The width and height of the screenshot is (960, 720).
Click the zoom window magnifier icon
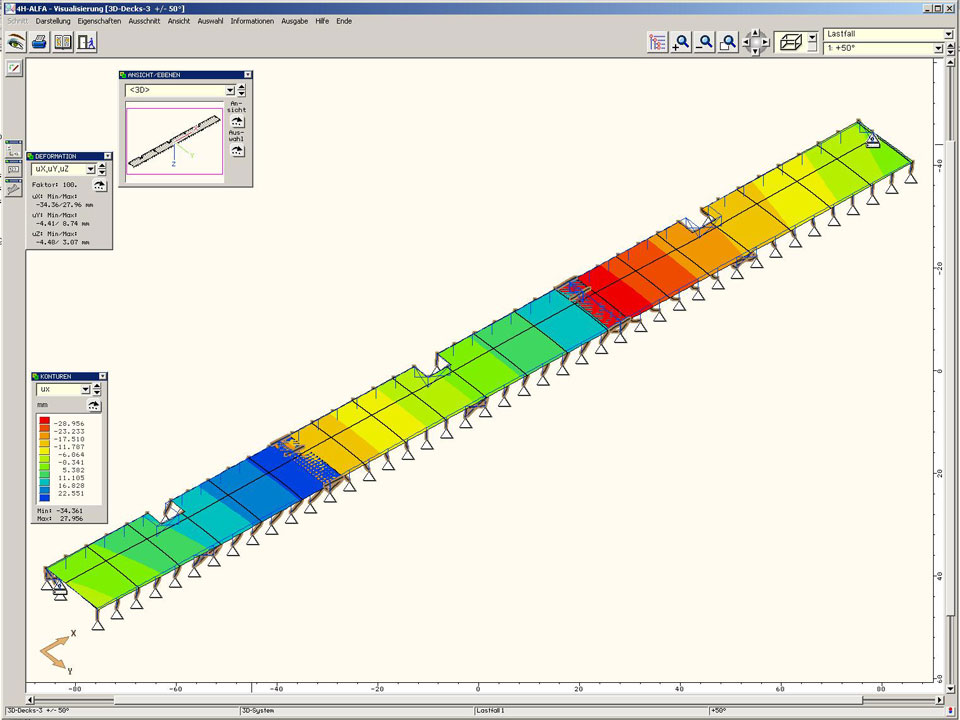(x=729, y=42)
